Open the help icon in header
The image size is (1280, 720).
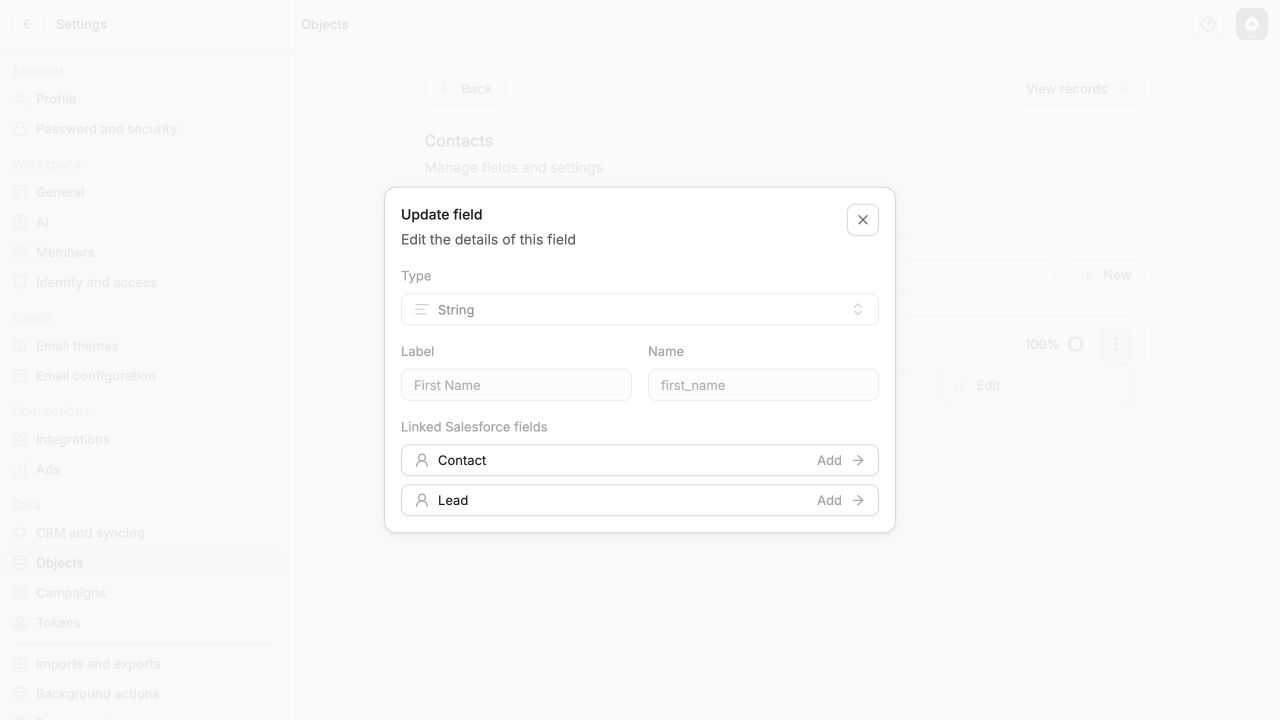[1208, 24]
